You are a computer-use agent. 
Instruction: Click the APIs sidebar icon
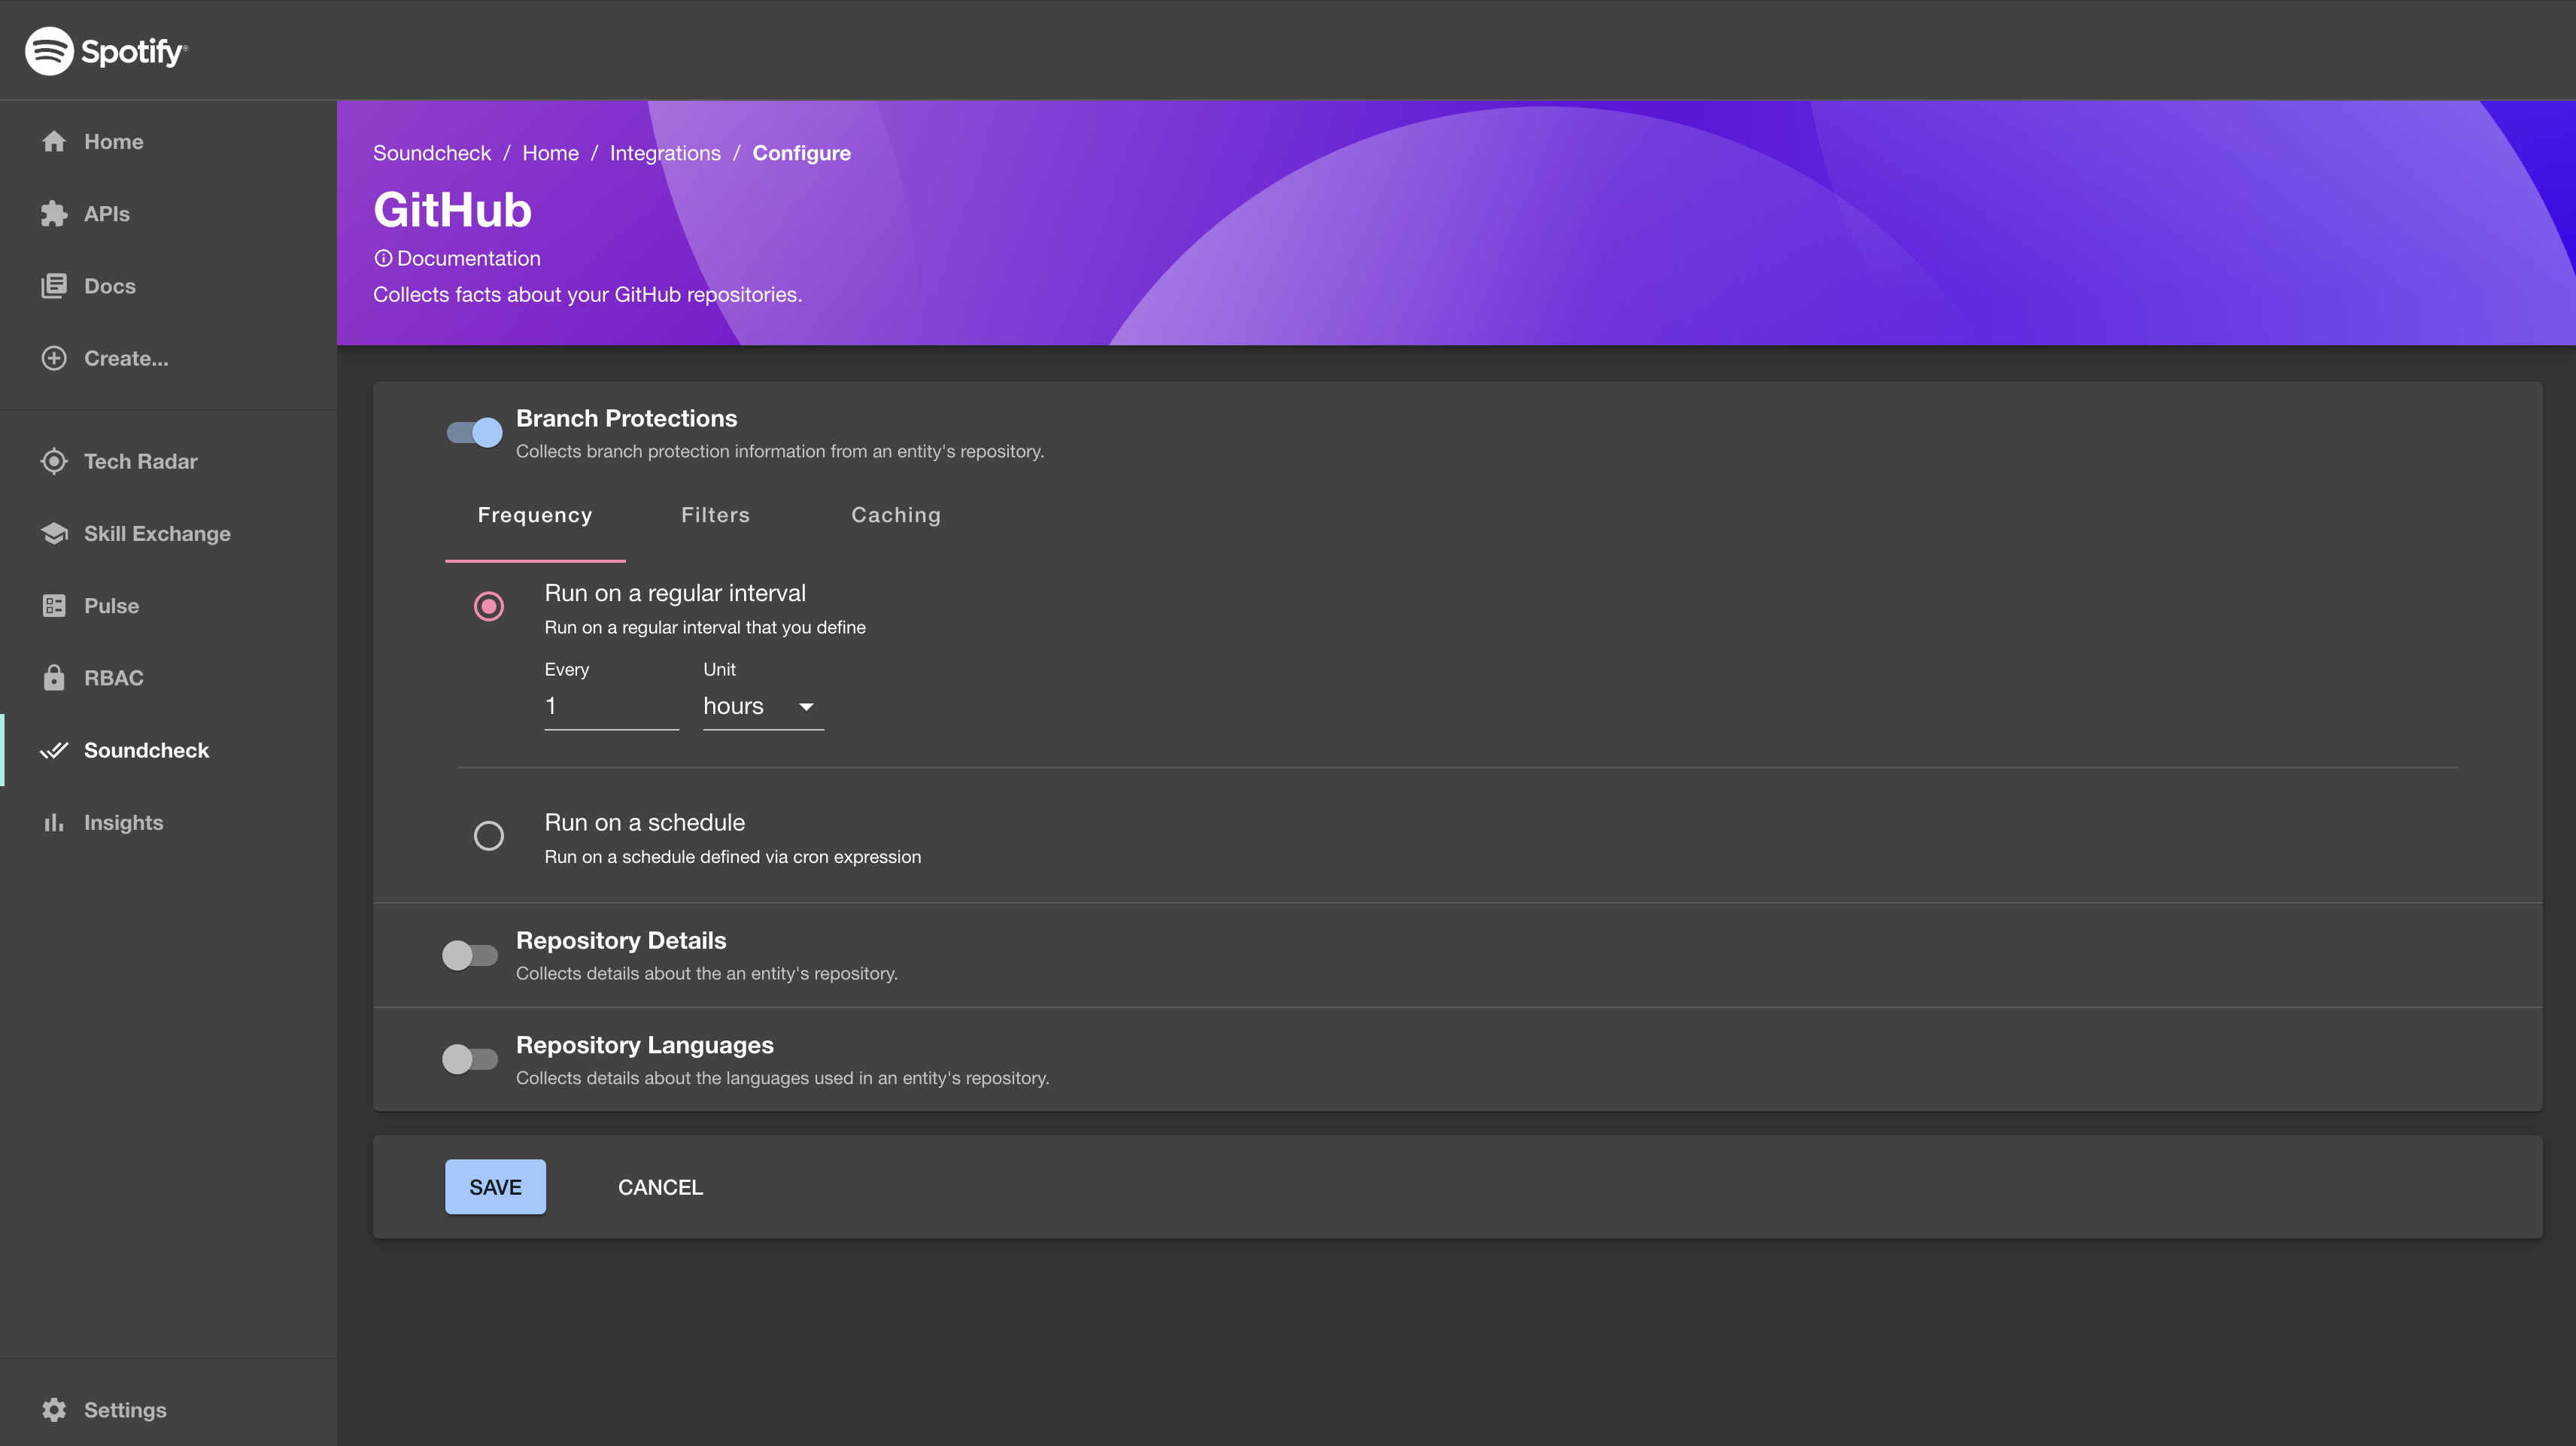(50, 212)
